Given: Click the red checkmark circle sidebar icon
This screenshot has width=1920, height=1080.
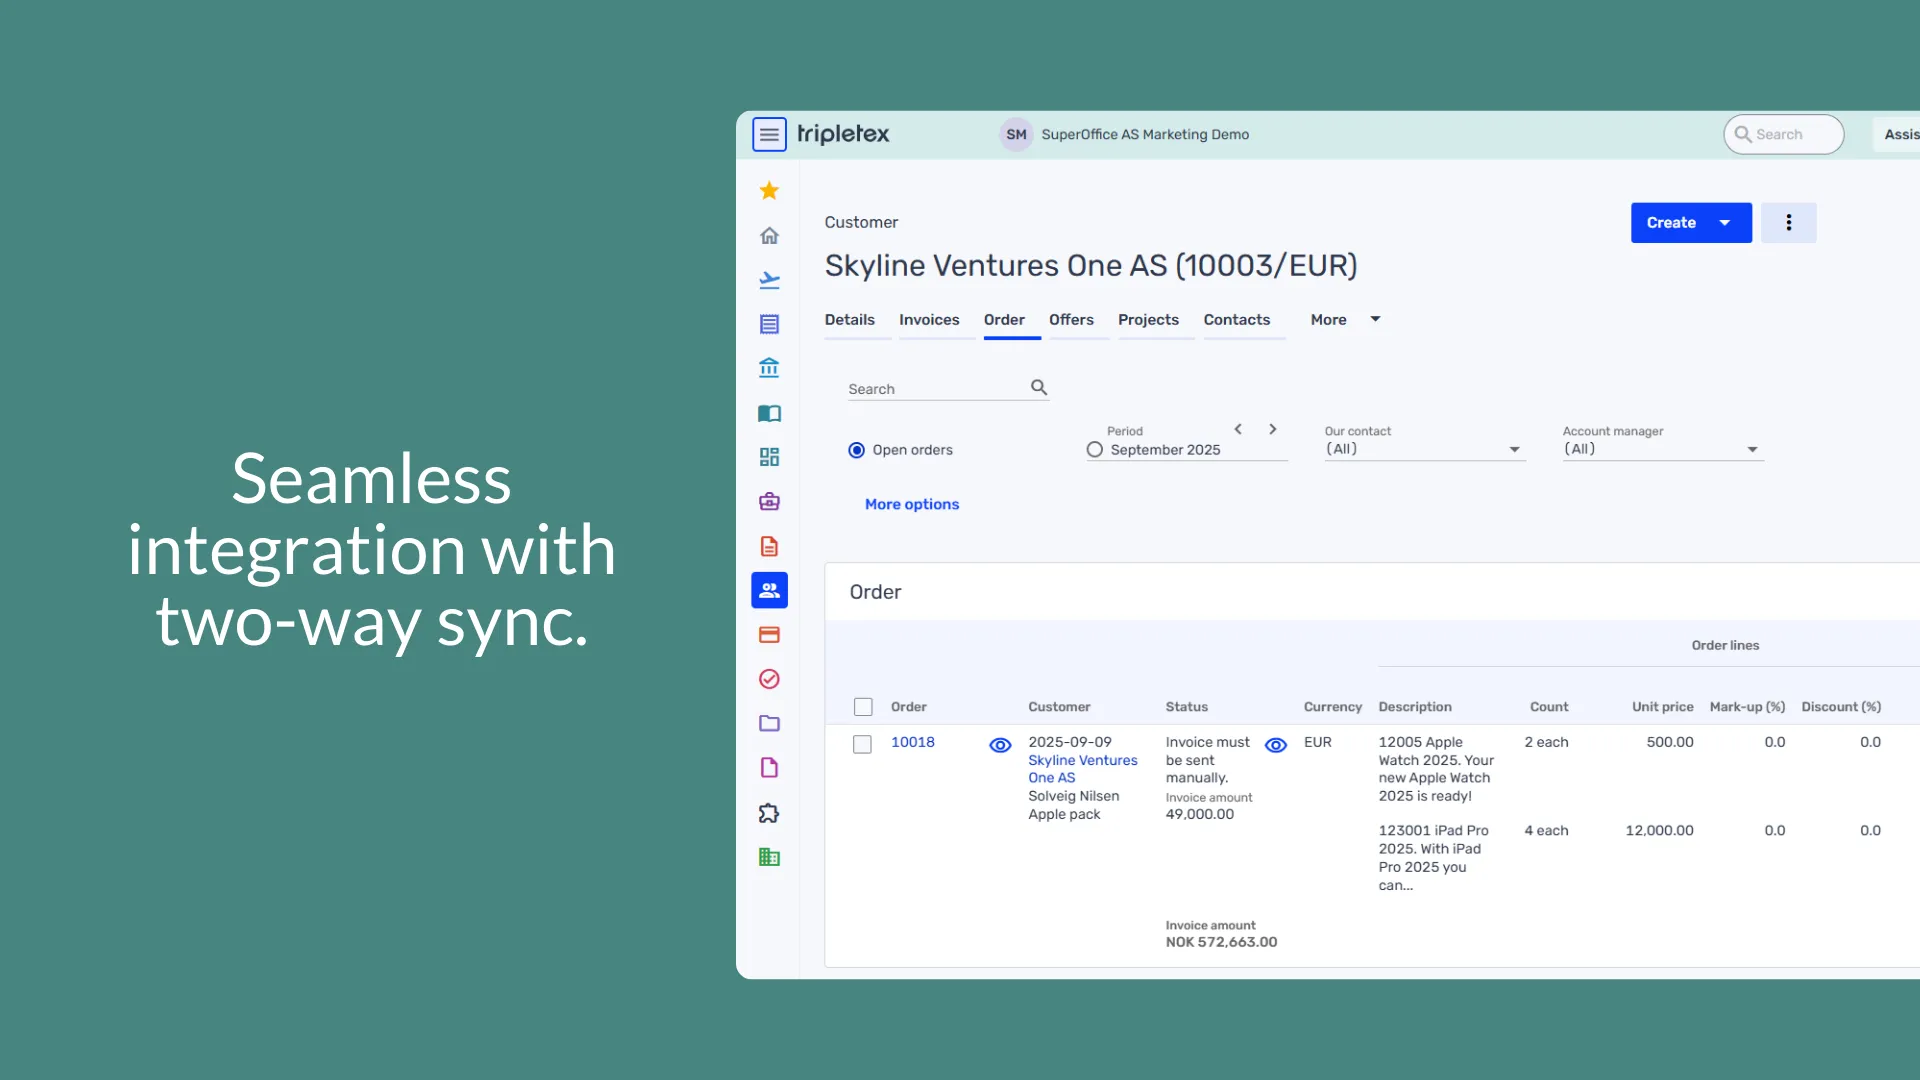Looking at the screenshot, I should pyautogui.click(x=769, y=679).
